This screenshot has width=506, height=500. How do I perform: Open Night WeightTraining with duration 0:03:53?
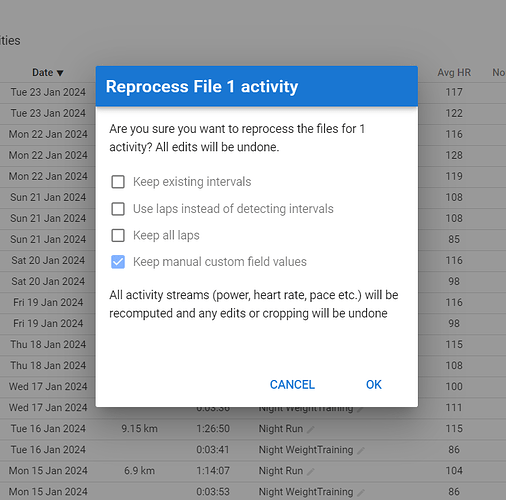coord(306,492)
